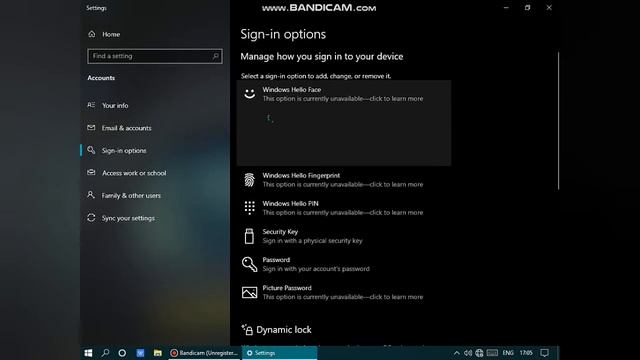The height and width of the screenshot is (360, 640).
Task: Open Your info page
Action: click(x=115, y=105)
